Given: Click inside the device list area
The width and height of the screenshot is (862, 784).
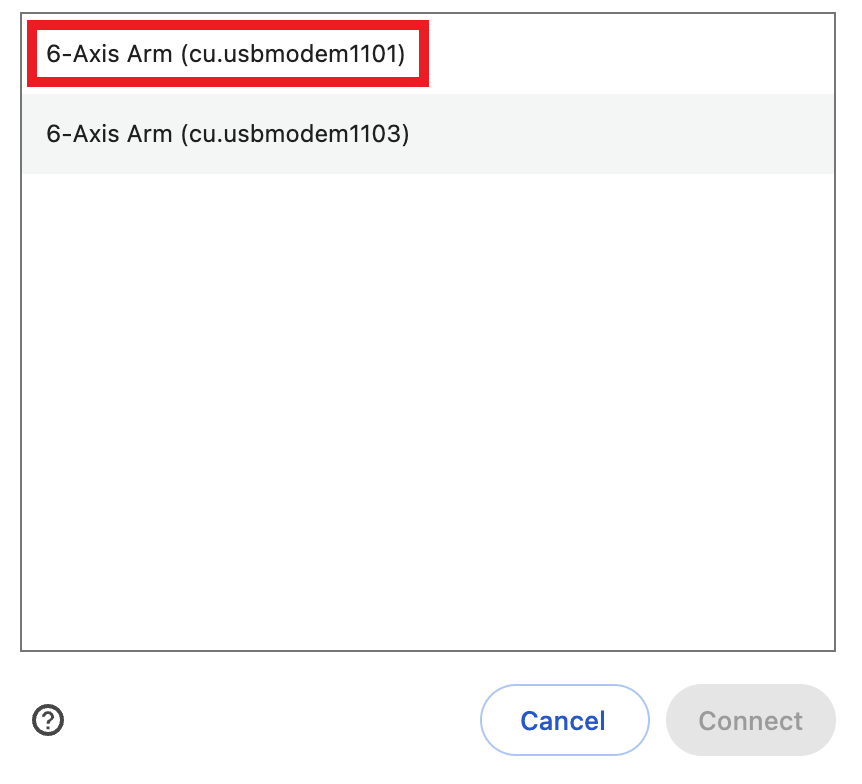Looking at the screenshot, I should tap(430, 400).
